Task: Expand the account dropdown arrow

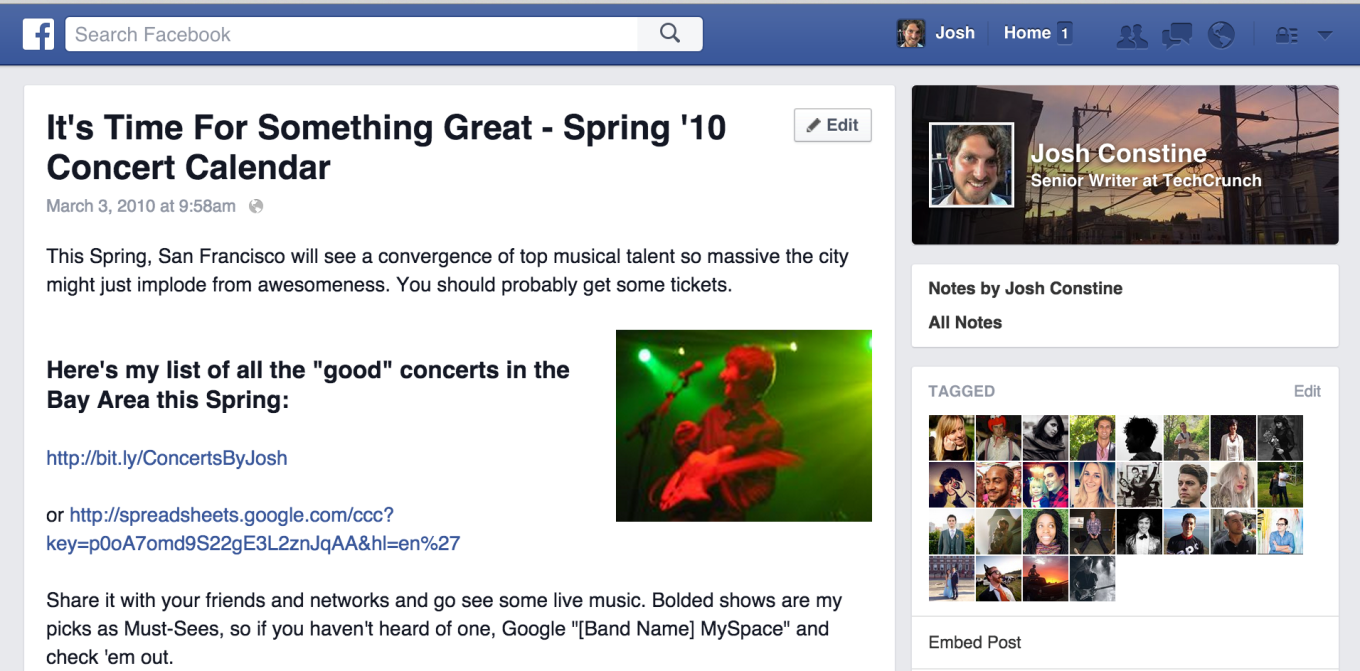Action: pos(1325,35)
